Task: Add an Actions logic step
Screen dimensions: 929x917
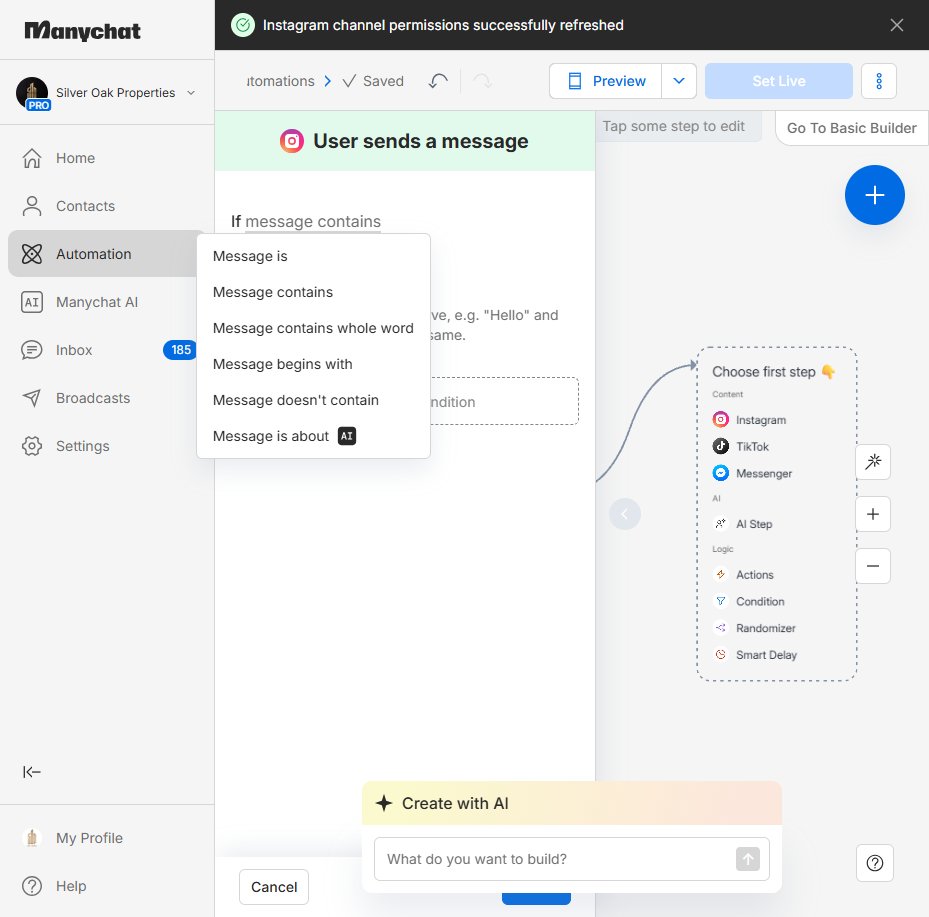Action: [x=744, y=575]
